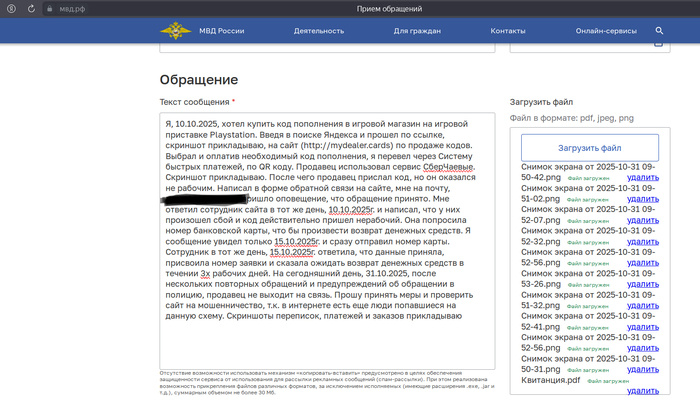Click the МВД emblem logo
The width and height of the screenshot is (700, 403).
pyautogui.click(x=177, y=31)
